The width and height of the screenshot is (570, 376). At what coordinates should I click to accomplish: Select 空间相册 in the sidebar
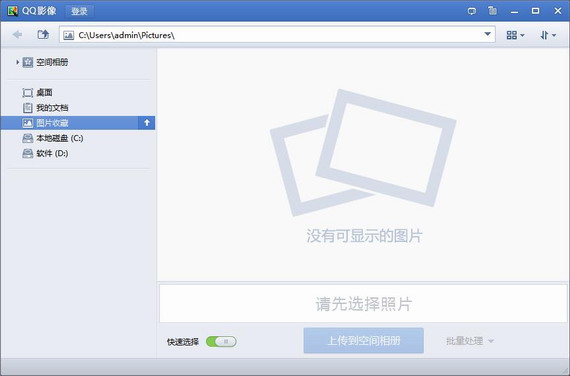point(52,63)
